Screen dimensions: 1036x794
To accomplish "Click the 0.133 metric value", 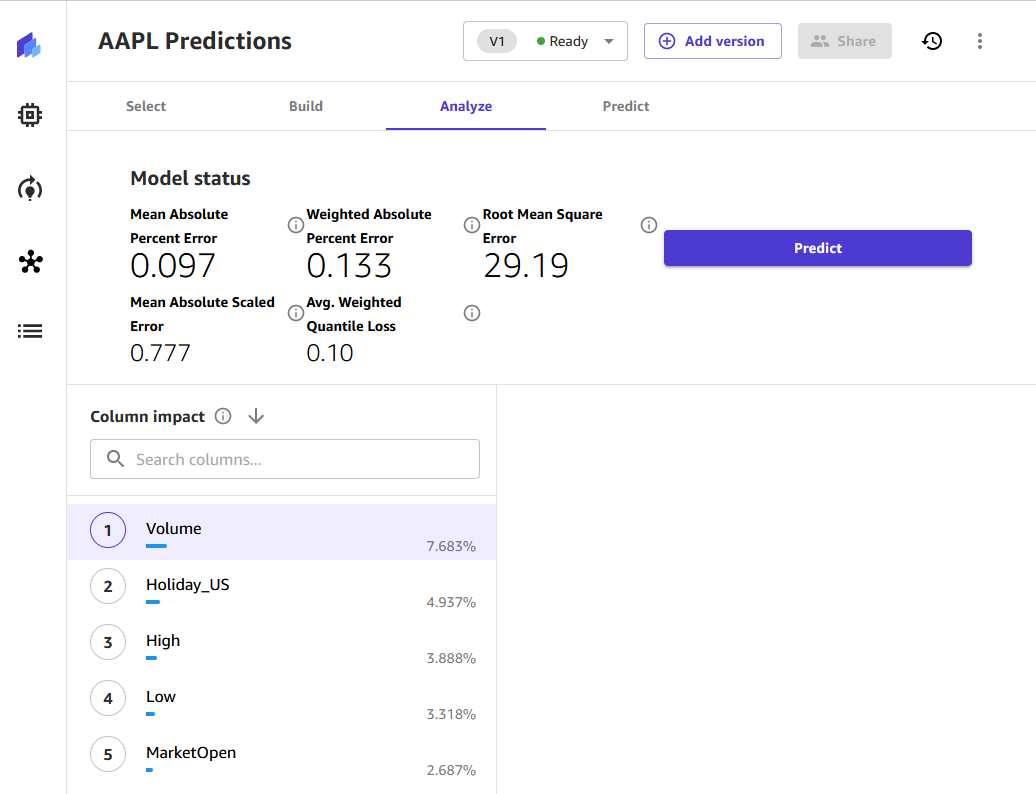I will [349, 266].
